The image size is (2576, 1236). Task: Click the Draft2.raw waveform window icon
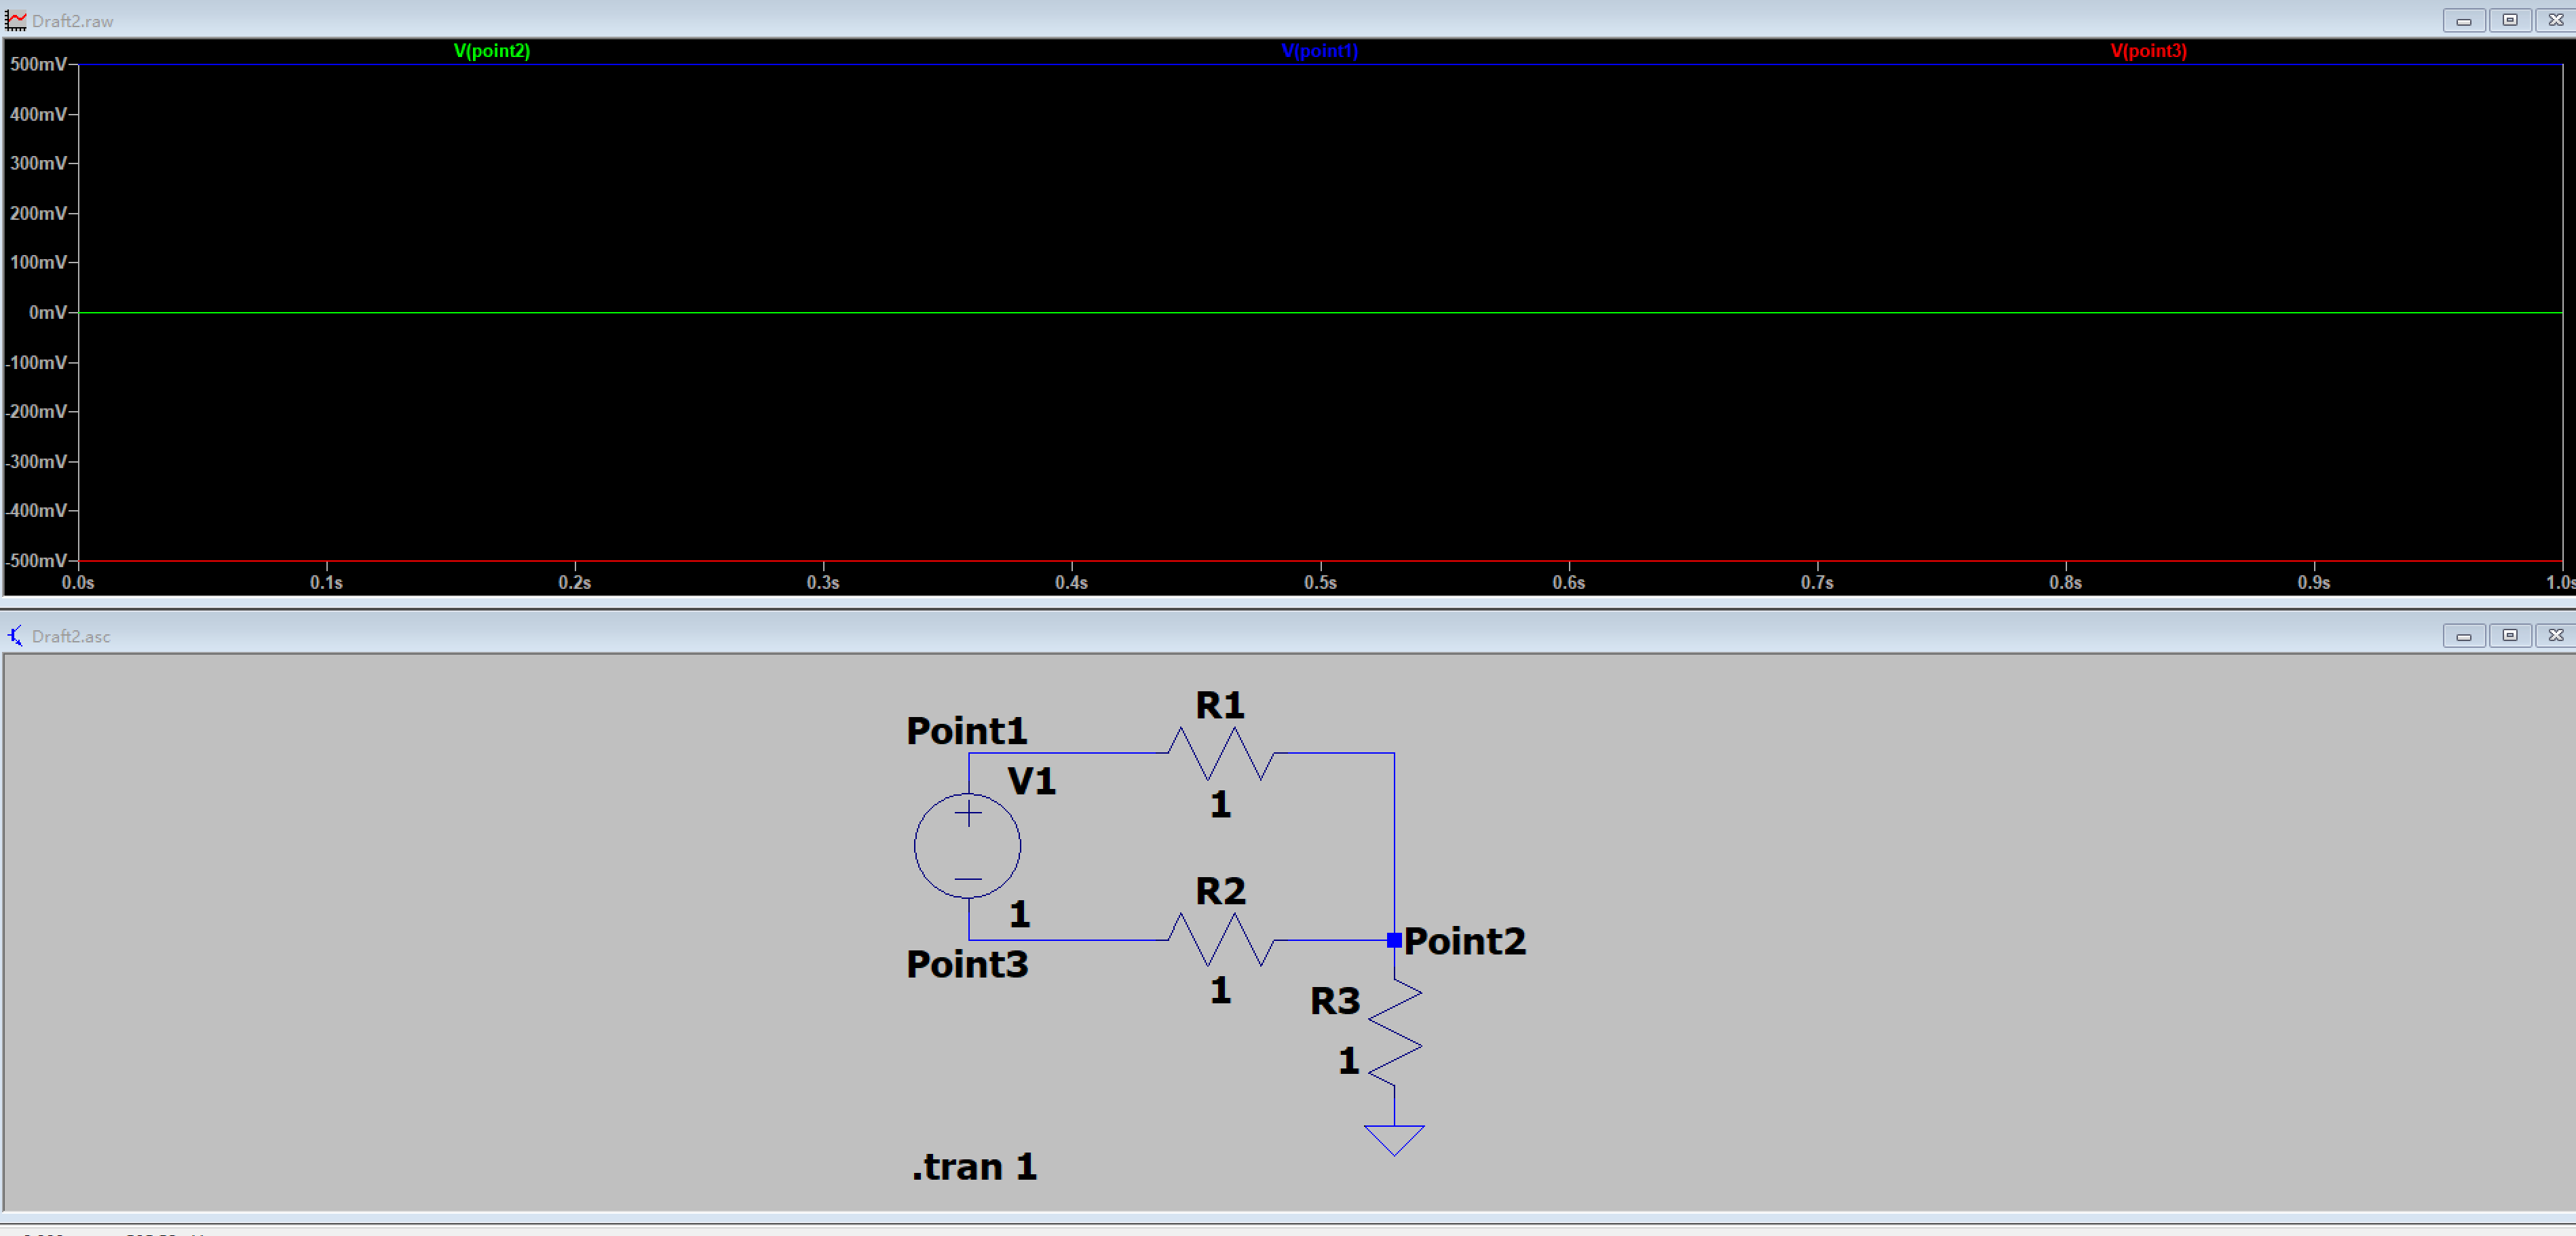[15, 19]
